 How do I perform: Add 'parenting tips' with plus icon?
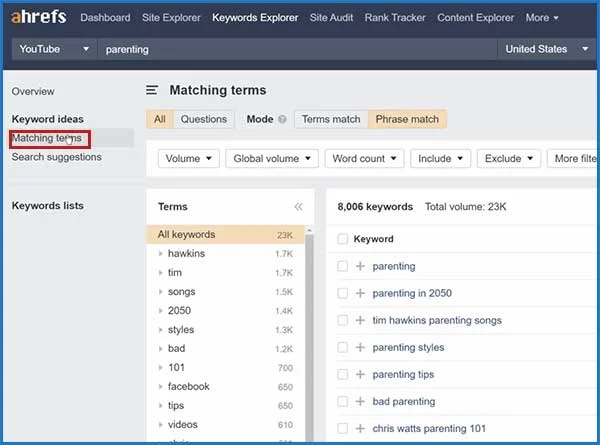point(360,374)
